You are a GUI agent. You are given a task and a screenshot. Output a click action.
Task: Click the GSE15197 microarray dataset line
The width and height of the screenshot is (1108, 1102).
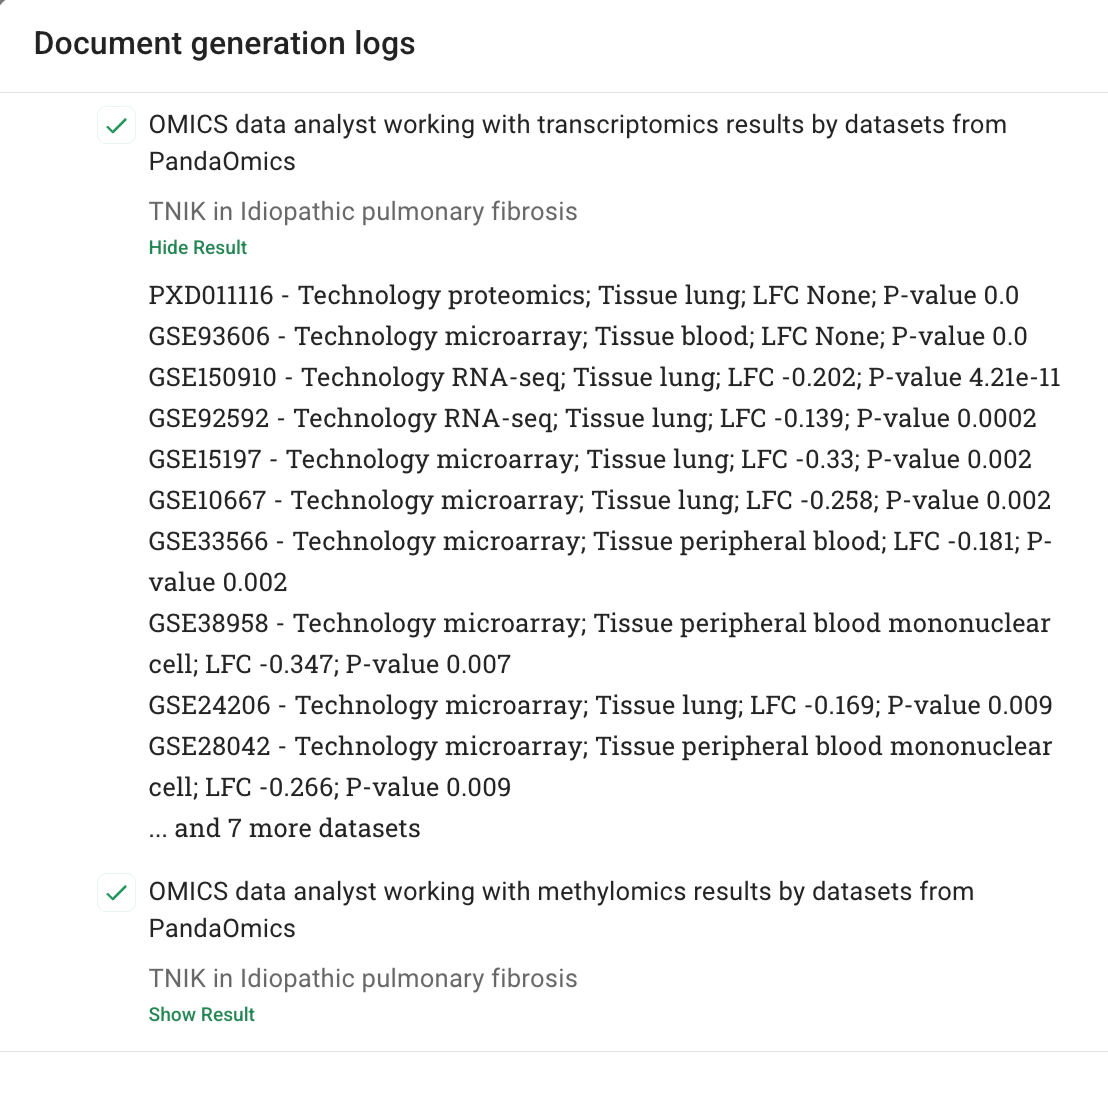(590, 460)
